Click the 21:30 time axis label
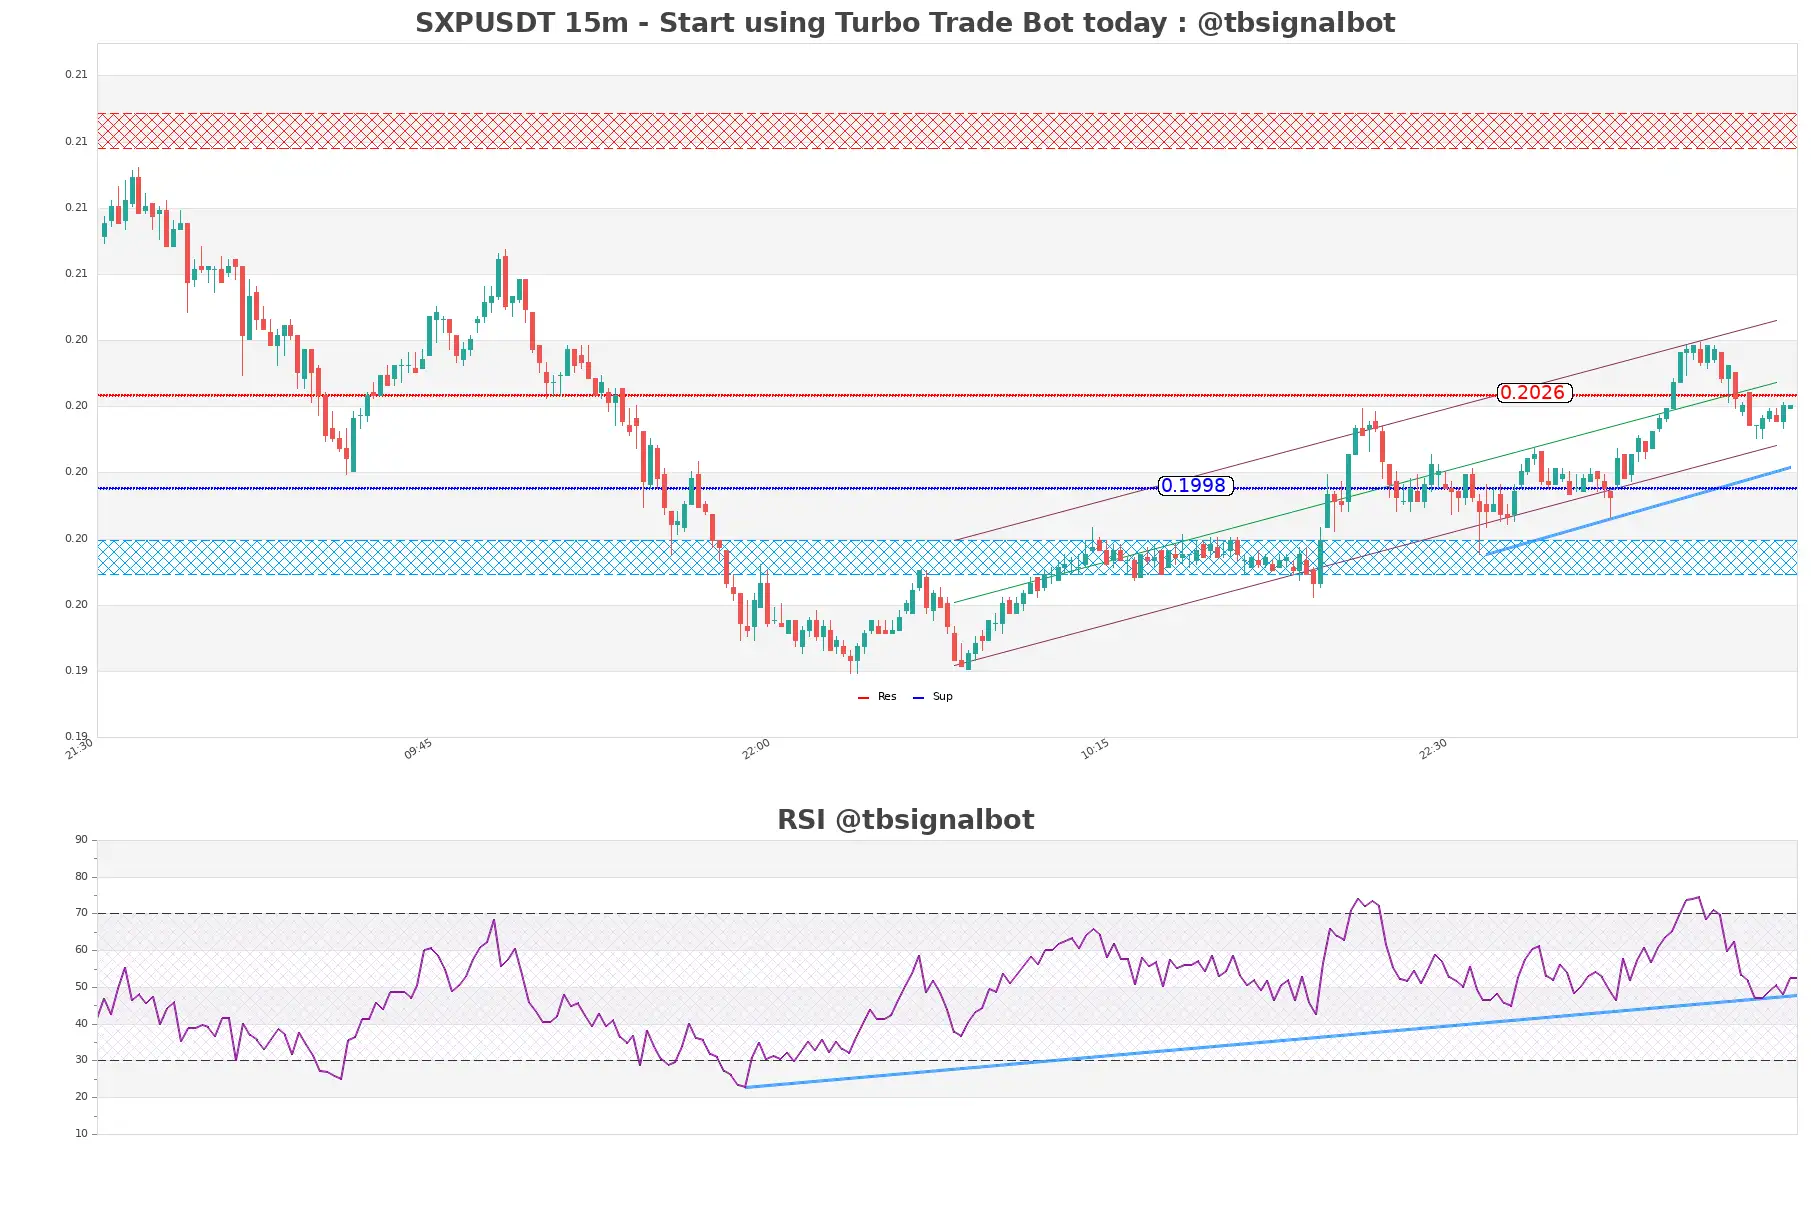This screenshot has width=1811, height=1208. pos(79,749)
